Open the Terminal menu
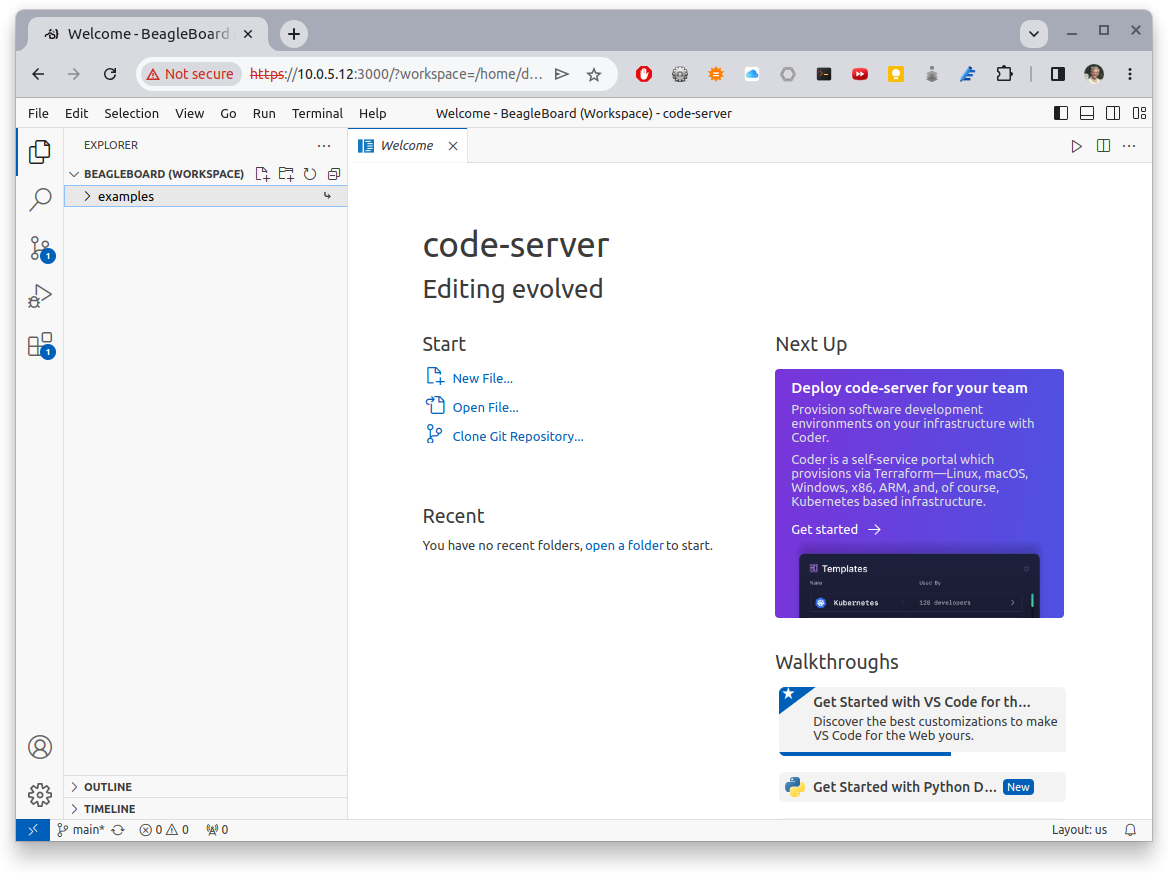 point(317,114)
